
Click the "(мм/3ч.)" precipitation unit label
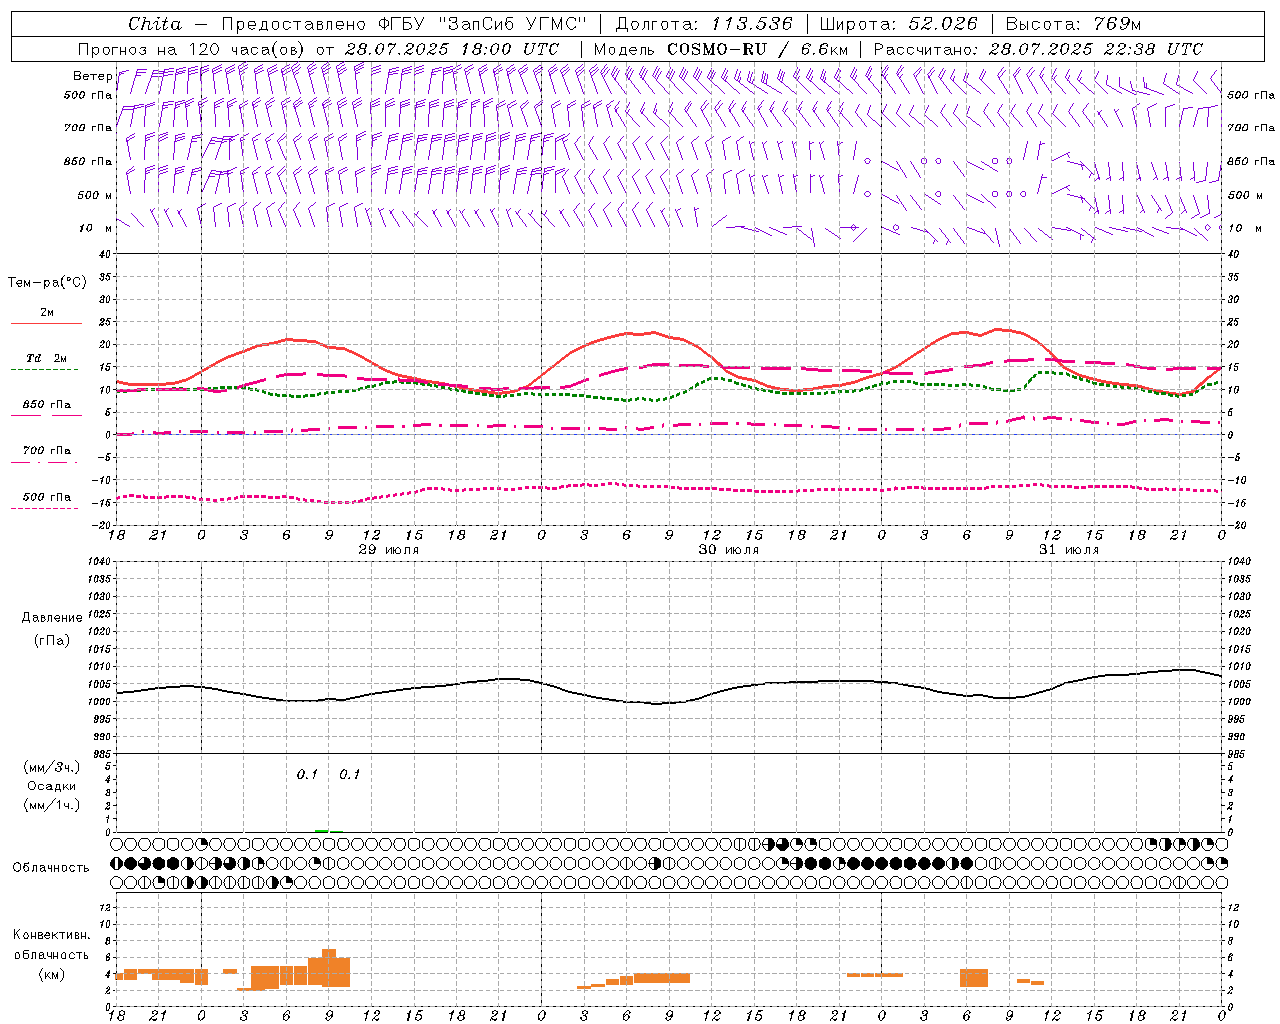click(x=52, y=767)
